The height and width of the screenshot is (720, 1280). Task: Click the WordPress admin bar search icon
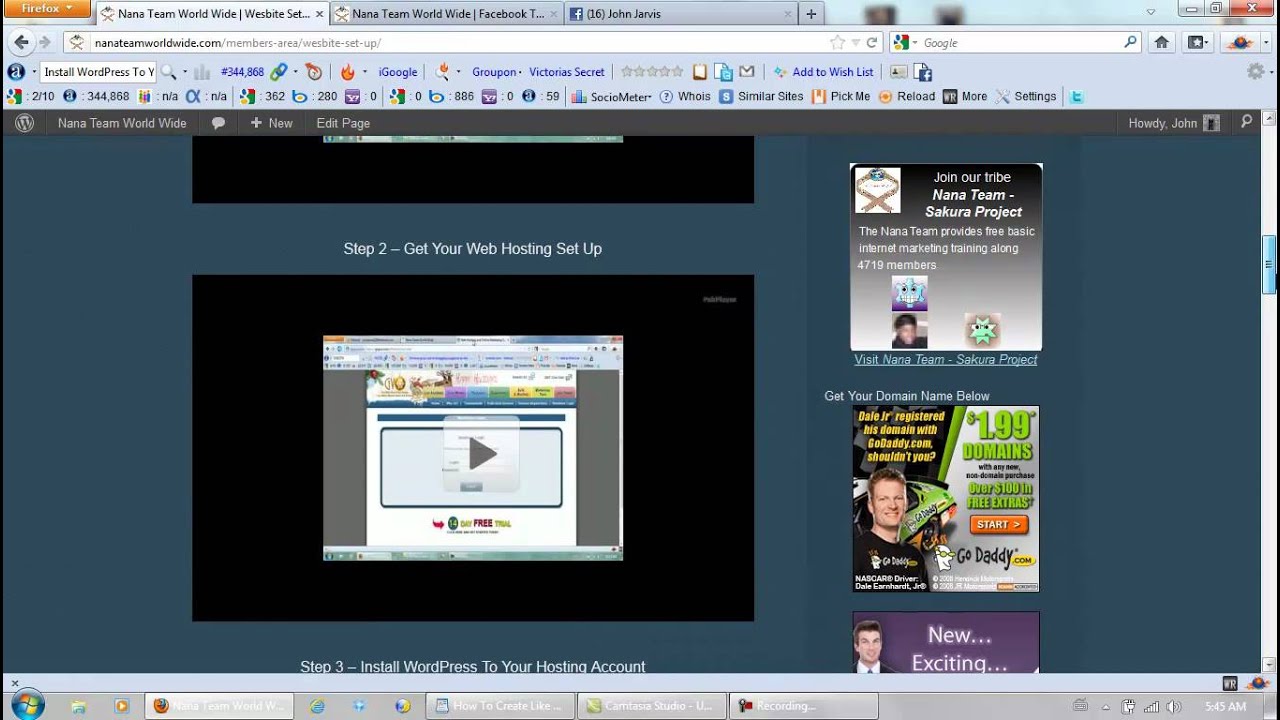[1246, 122]
